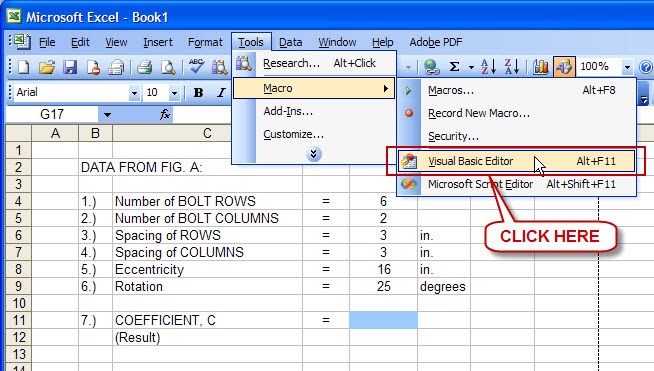Open the Name Box G17 dropdown arrow
Screen dimensions: 654x371
click(107, 114)
